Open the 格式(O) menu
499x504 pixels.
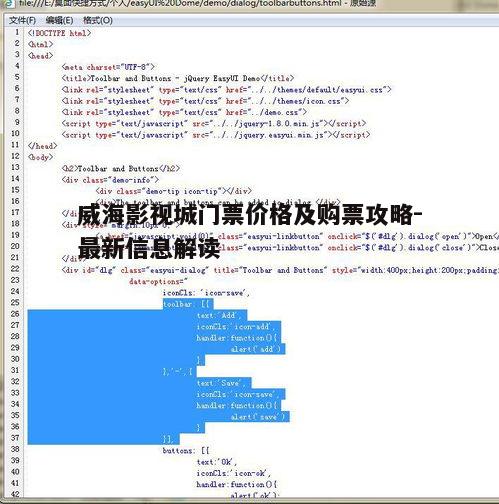(x=98, y=20)
